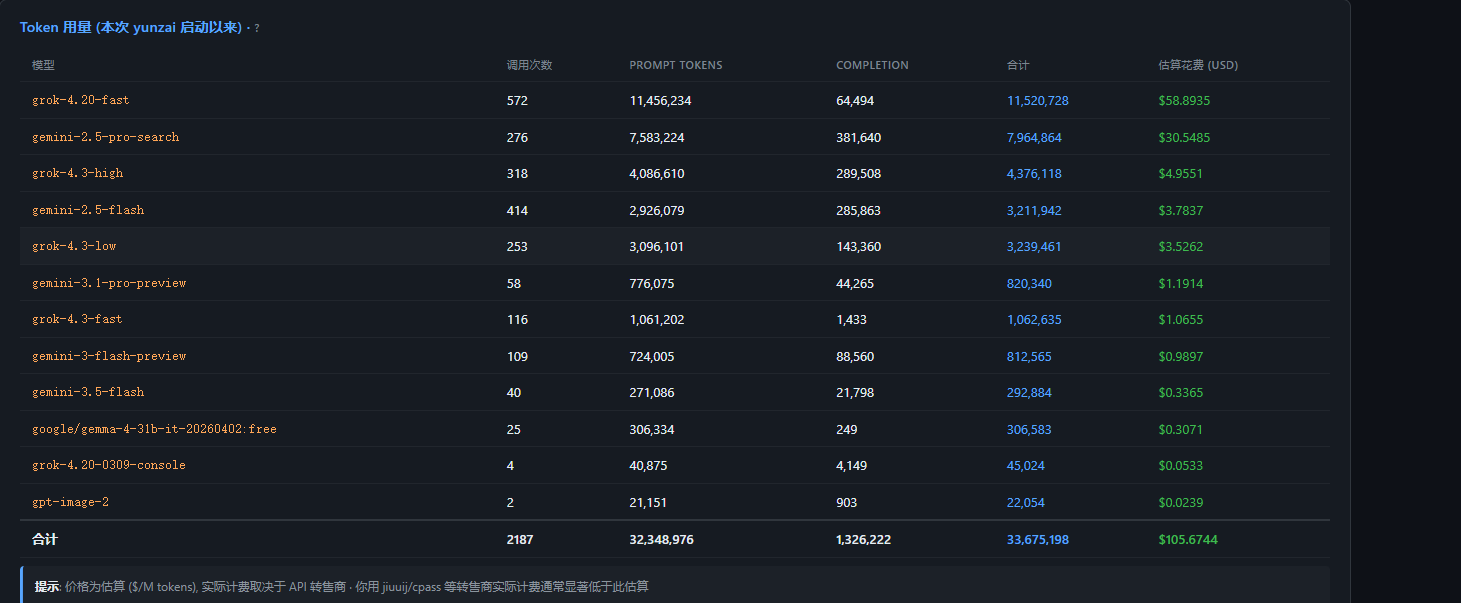This screenshot has height=603, width=1461.
Task: Click the question mark help icon beside title
Action: point(257,28)
